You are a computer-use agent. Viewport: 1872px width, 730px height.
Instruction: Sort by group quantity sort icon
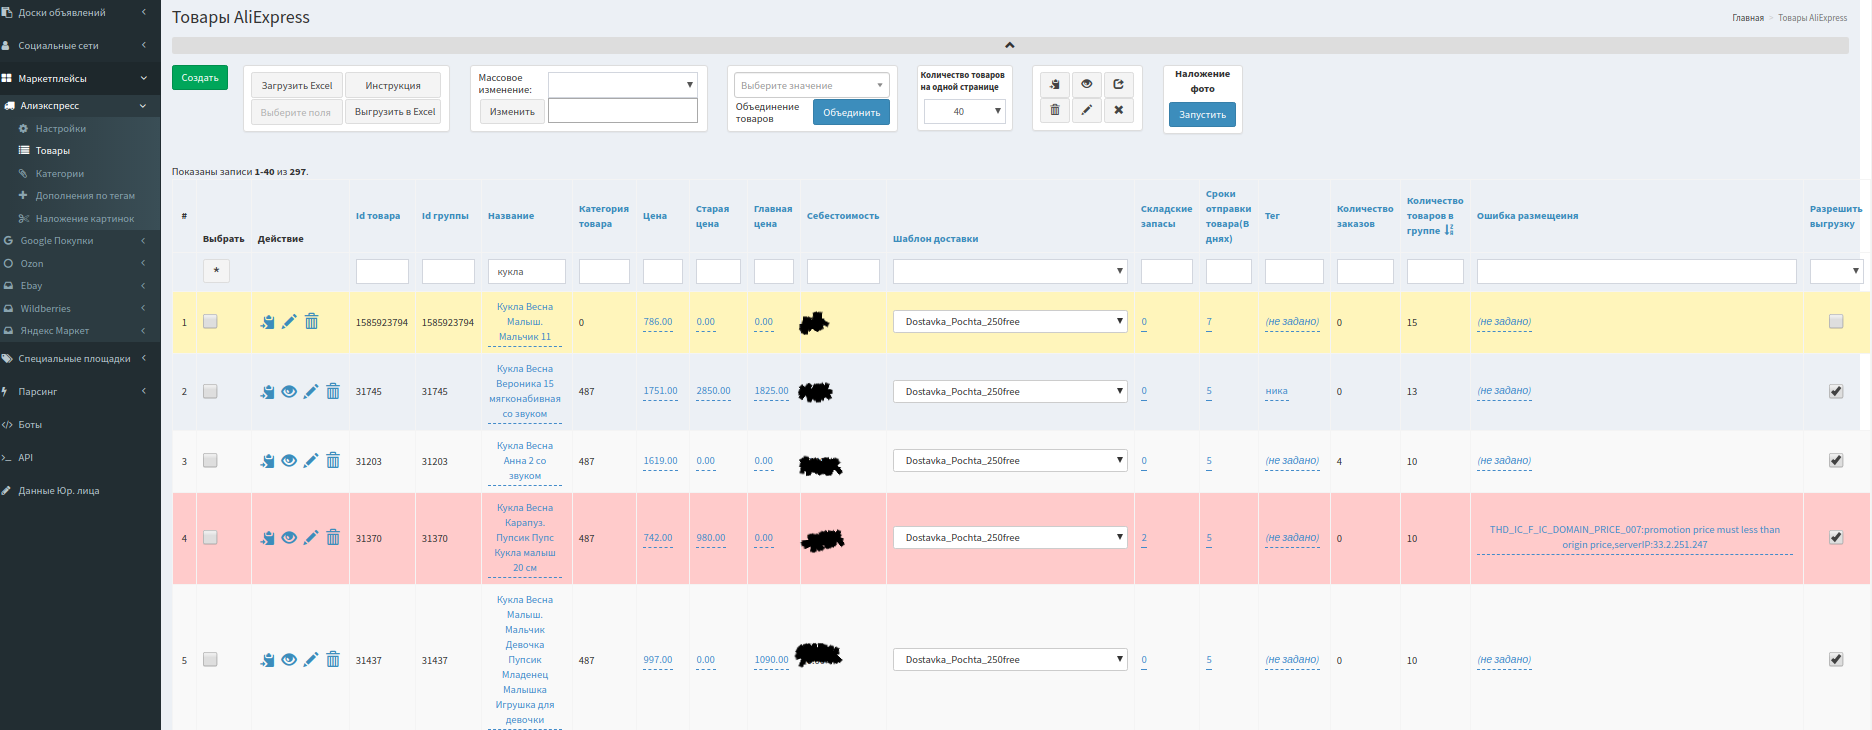[1449, 230]
